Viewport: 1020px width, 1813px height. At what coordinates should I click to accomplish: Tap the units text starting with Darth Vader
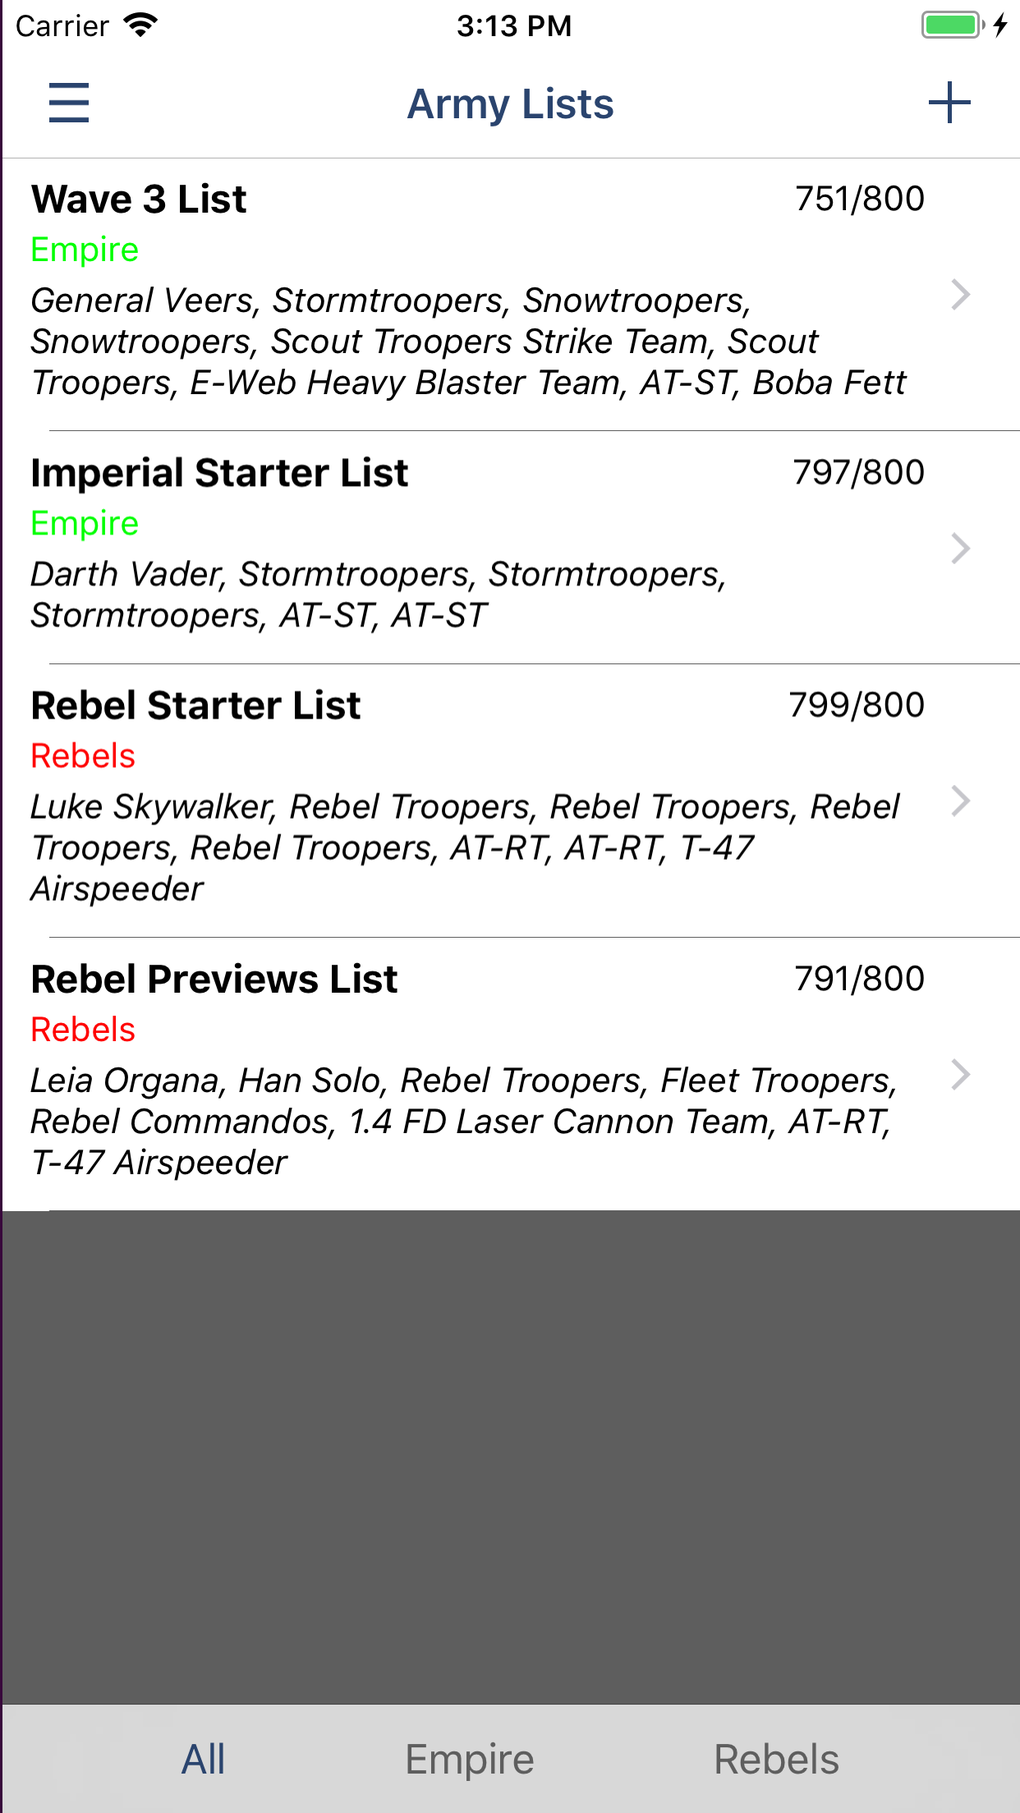378,594
